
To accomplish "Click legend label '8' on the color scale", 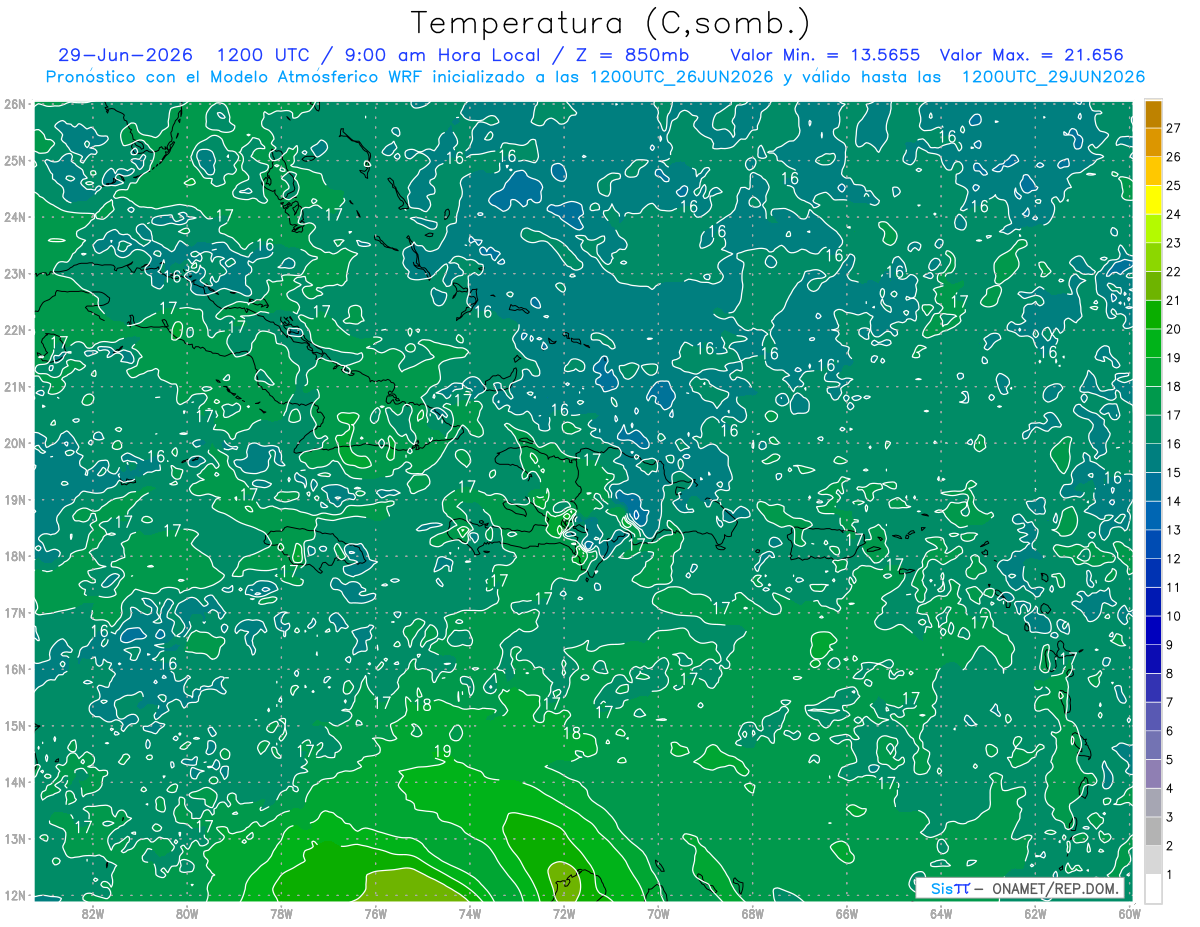I will [1170, 674].
